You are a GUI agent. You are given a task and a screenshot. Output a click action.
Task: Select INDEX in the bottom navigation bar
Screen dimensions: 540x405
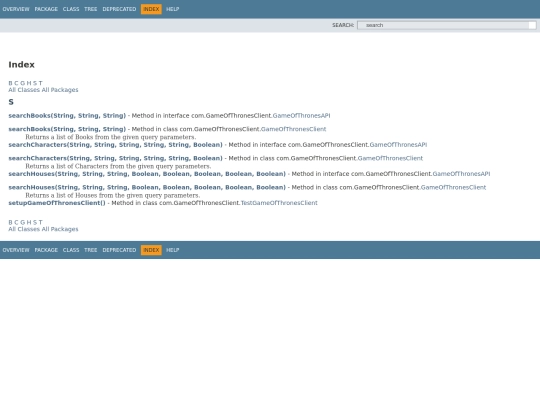(151, 250)
